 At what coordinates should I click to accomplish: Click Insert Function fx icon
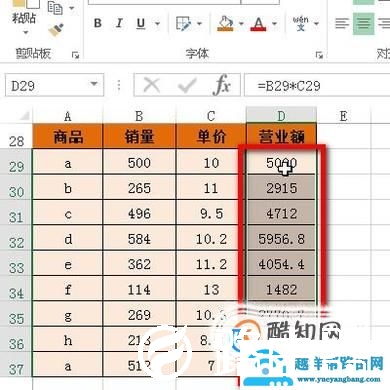pyautogui.click(x=222, y=85)
